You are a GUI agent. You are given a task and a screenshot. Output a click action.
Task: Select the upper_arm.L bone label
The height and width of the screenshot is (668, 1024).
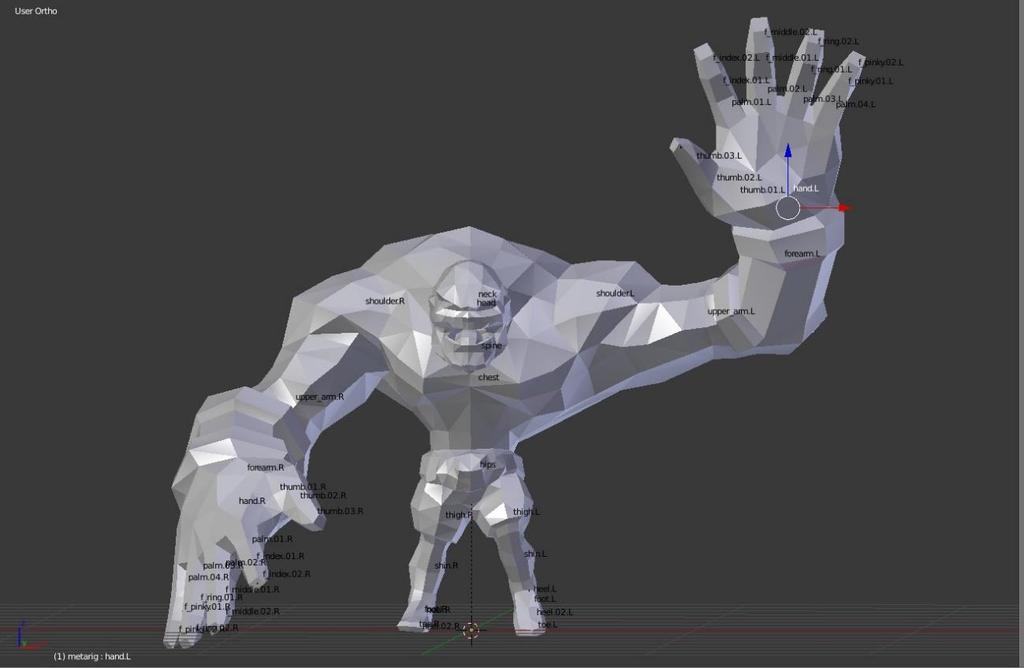click(731, 311)
